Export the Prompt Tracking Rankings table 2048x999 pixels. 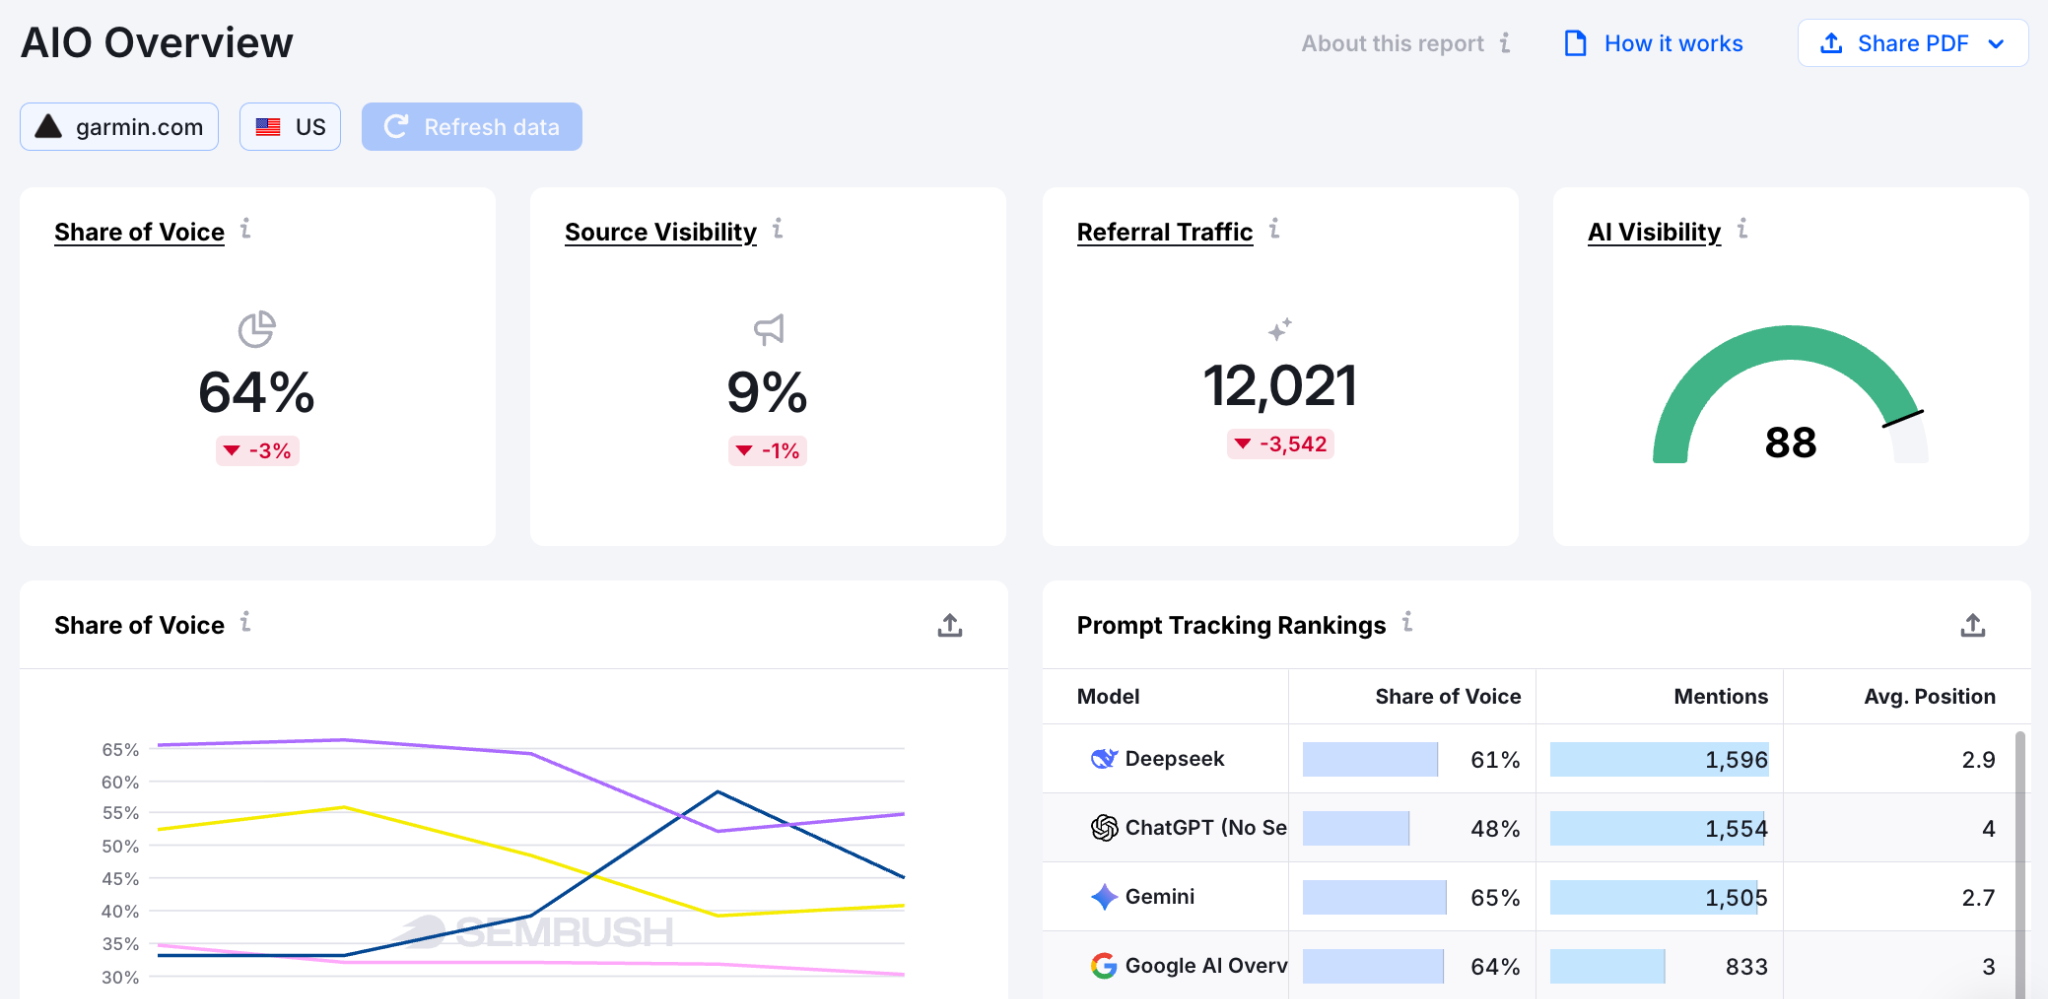1973,626
